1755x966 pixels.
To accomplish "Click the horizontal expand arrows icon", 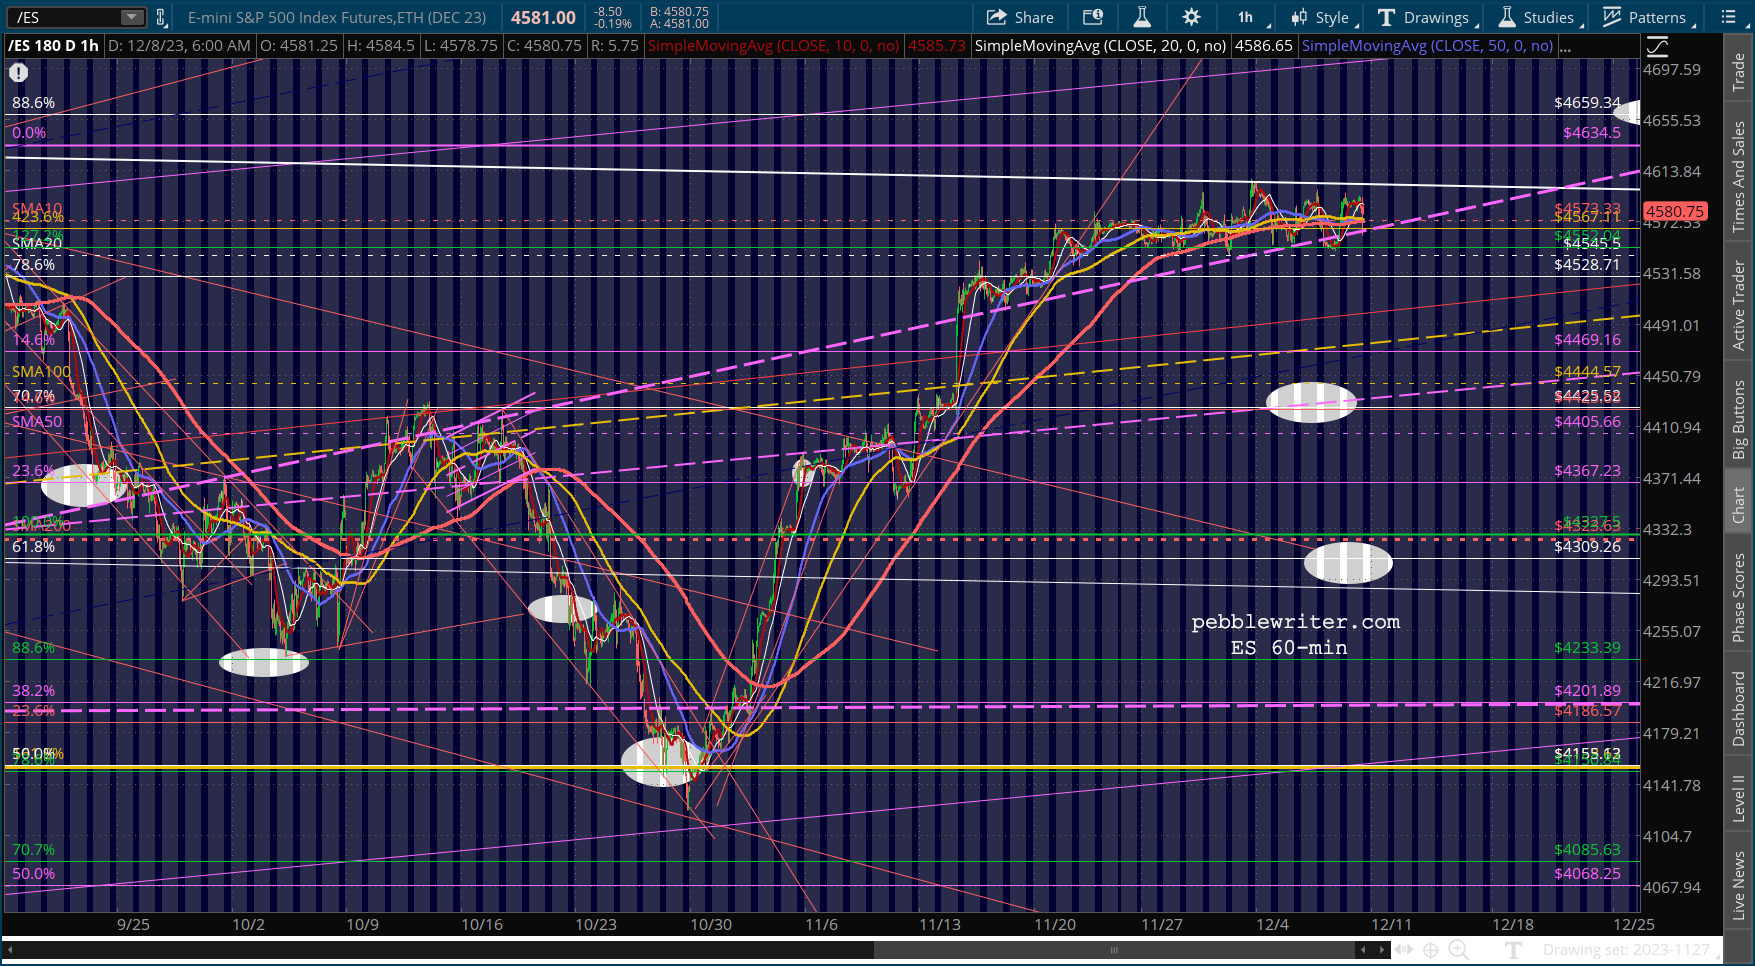I will [1404, 950].
